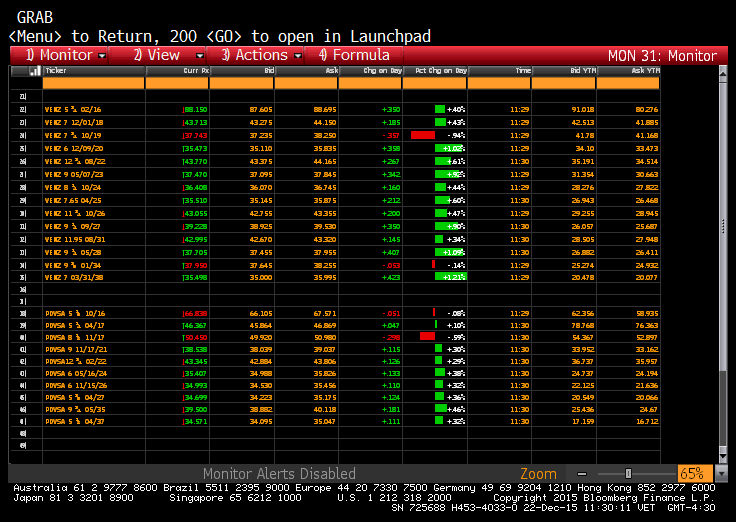The height and width of the screenshot is (522, 736).
Task: Click the current price 88.150
Action: coord(195,109)
